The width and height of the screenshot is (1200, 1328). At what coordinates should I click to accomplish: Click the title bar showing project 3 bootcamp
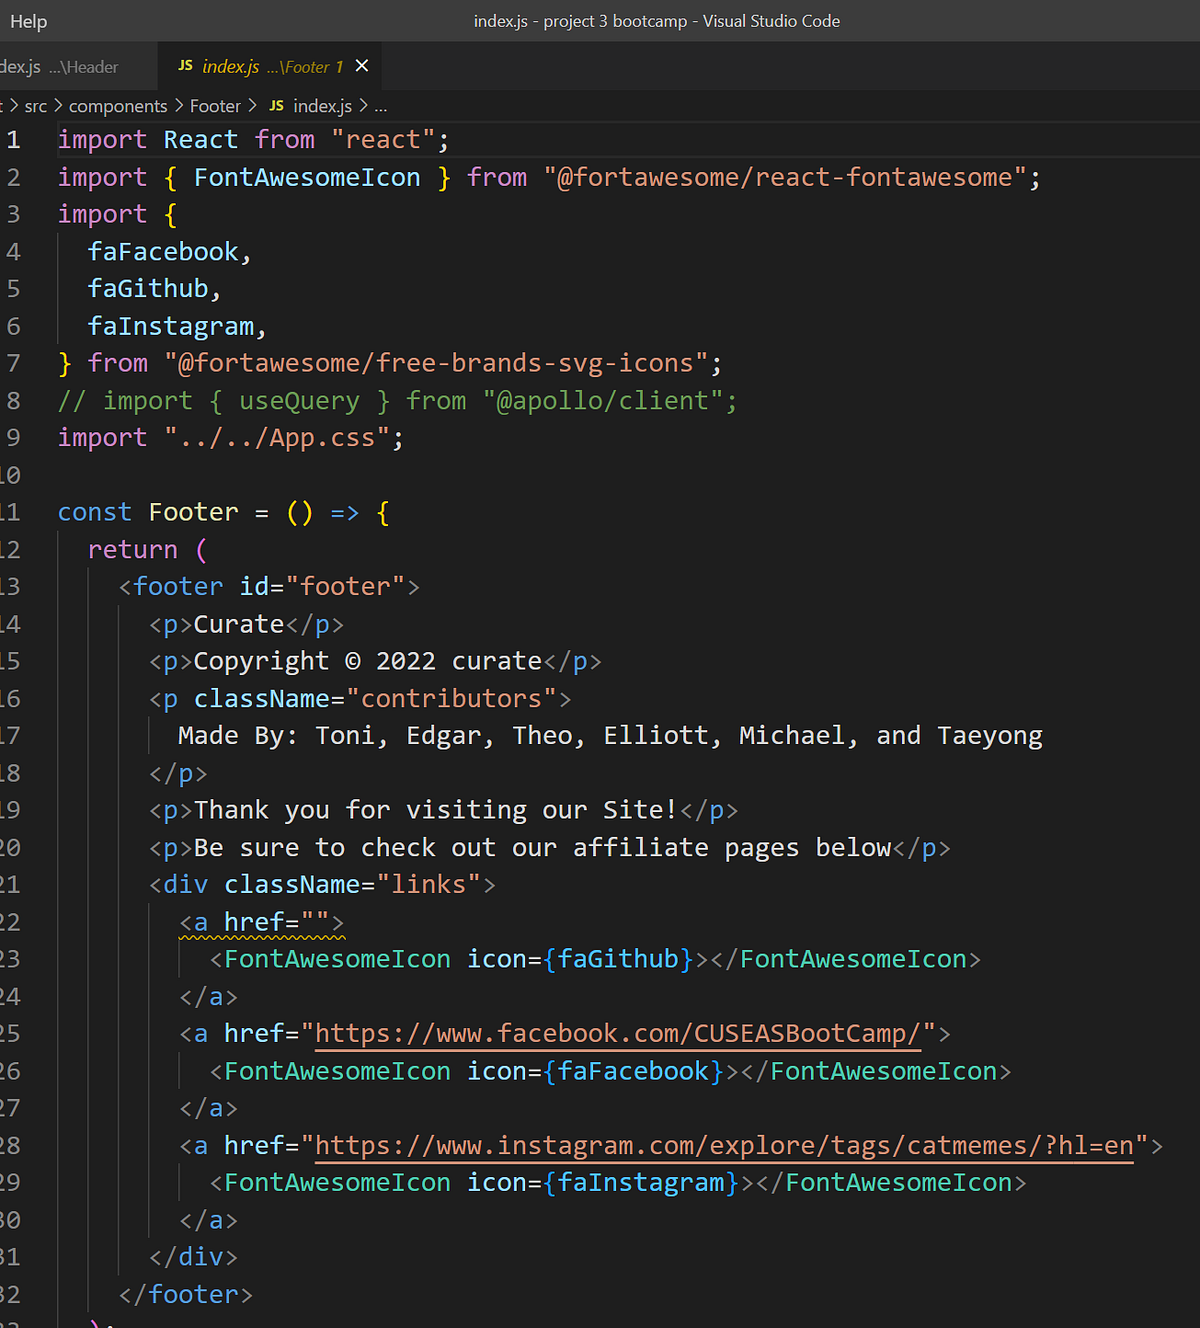[x=656, y=20]
